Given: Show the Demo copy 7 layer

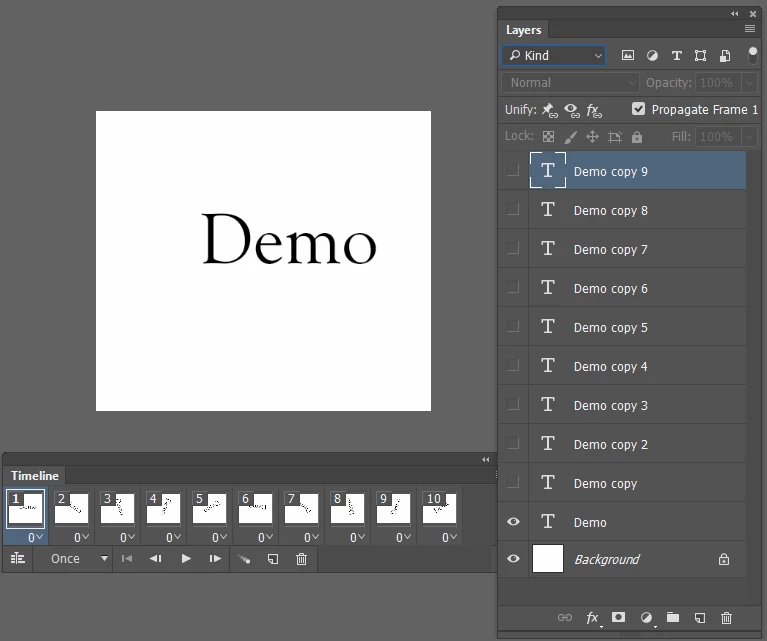Looking at the screenshot, I should [x=513, y=248].
